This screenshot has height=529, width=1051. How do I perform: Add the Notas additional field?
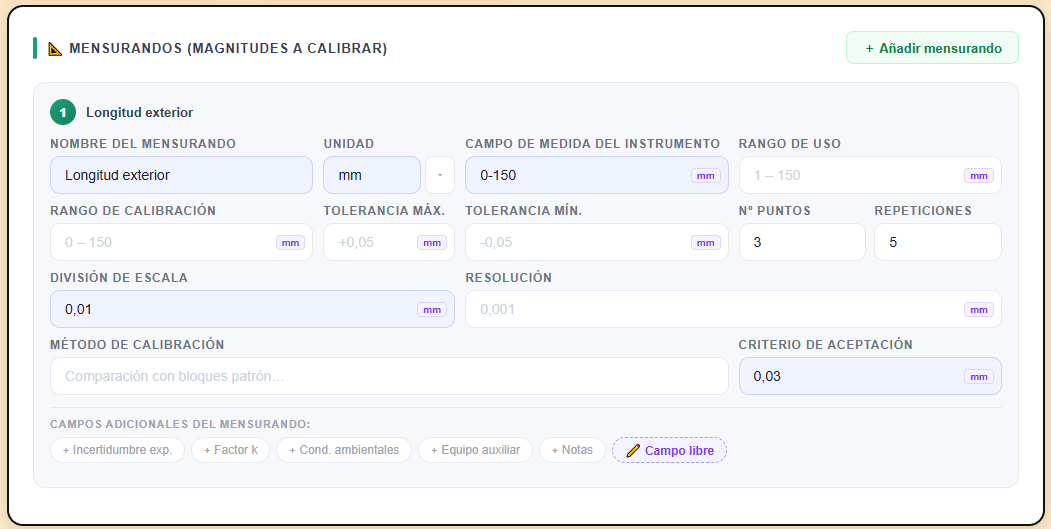[572, 450]
